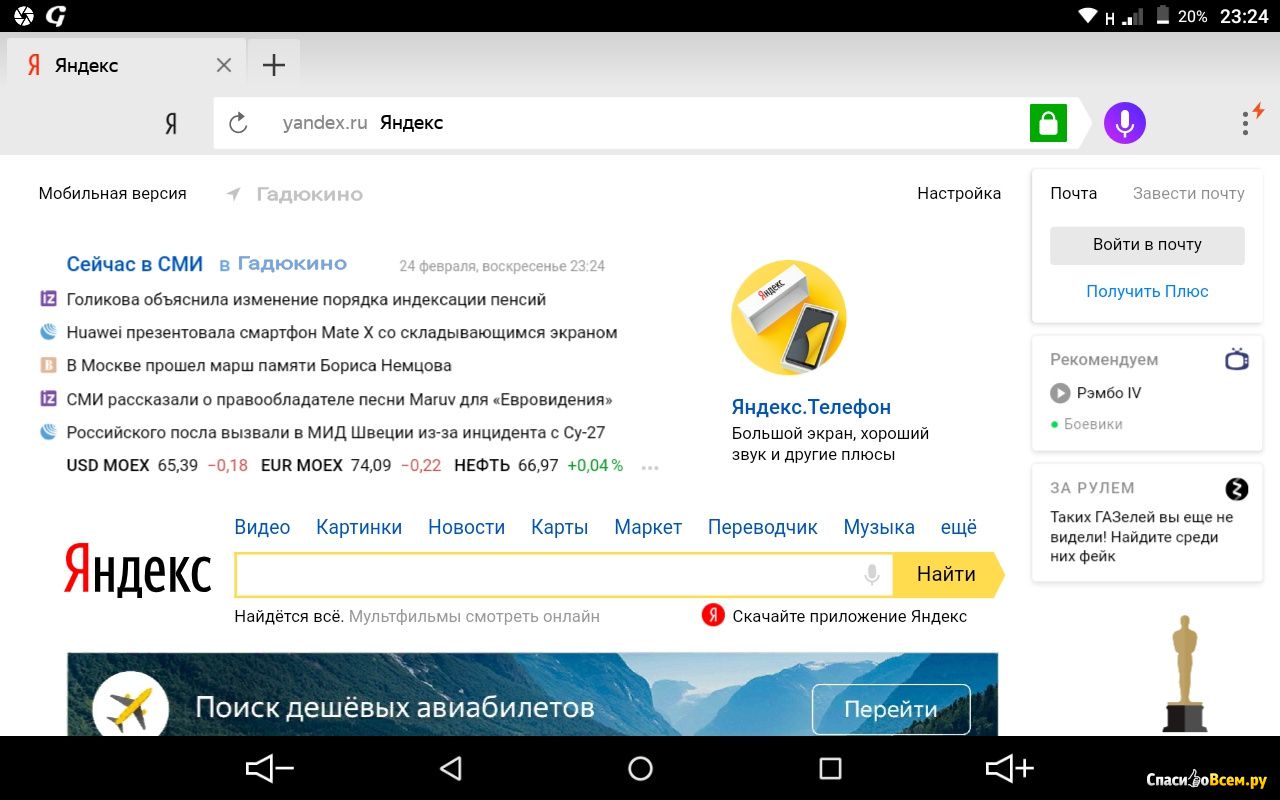This screenshot has height=800, width=1280.
Task: Expand more quotes with three dots
Action: pos(650,467)
